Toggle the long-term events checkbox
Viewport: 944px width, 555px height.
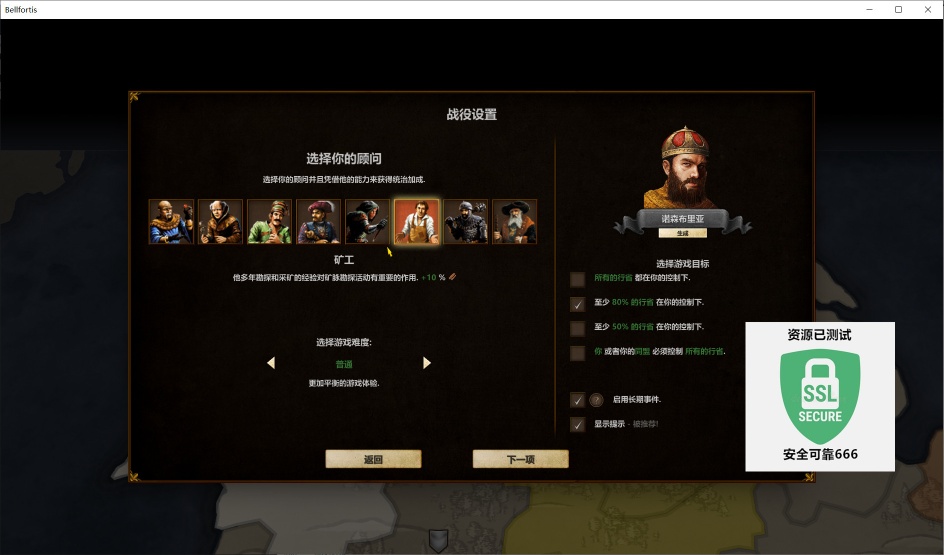click(577, 400)
